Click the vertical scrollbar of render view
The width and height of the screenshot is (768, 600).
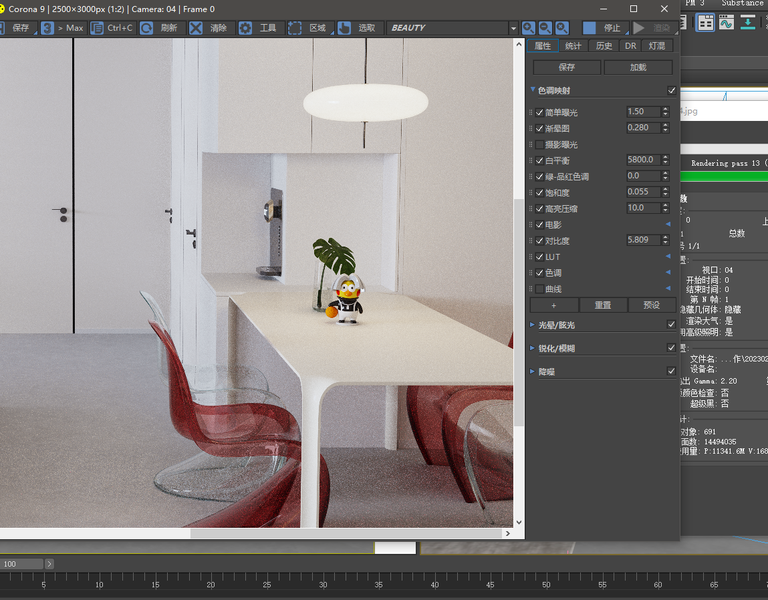[519, 313]
